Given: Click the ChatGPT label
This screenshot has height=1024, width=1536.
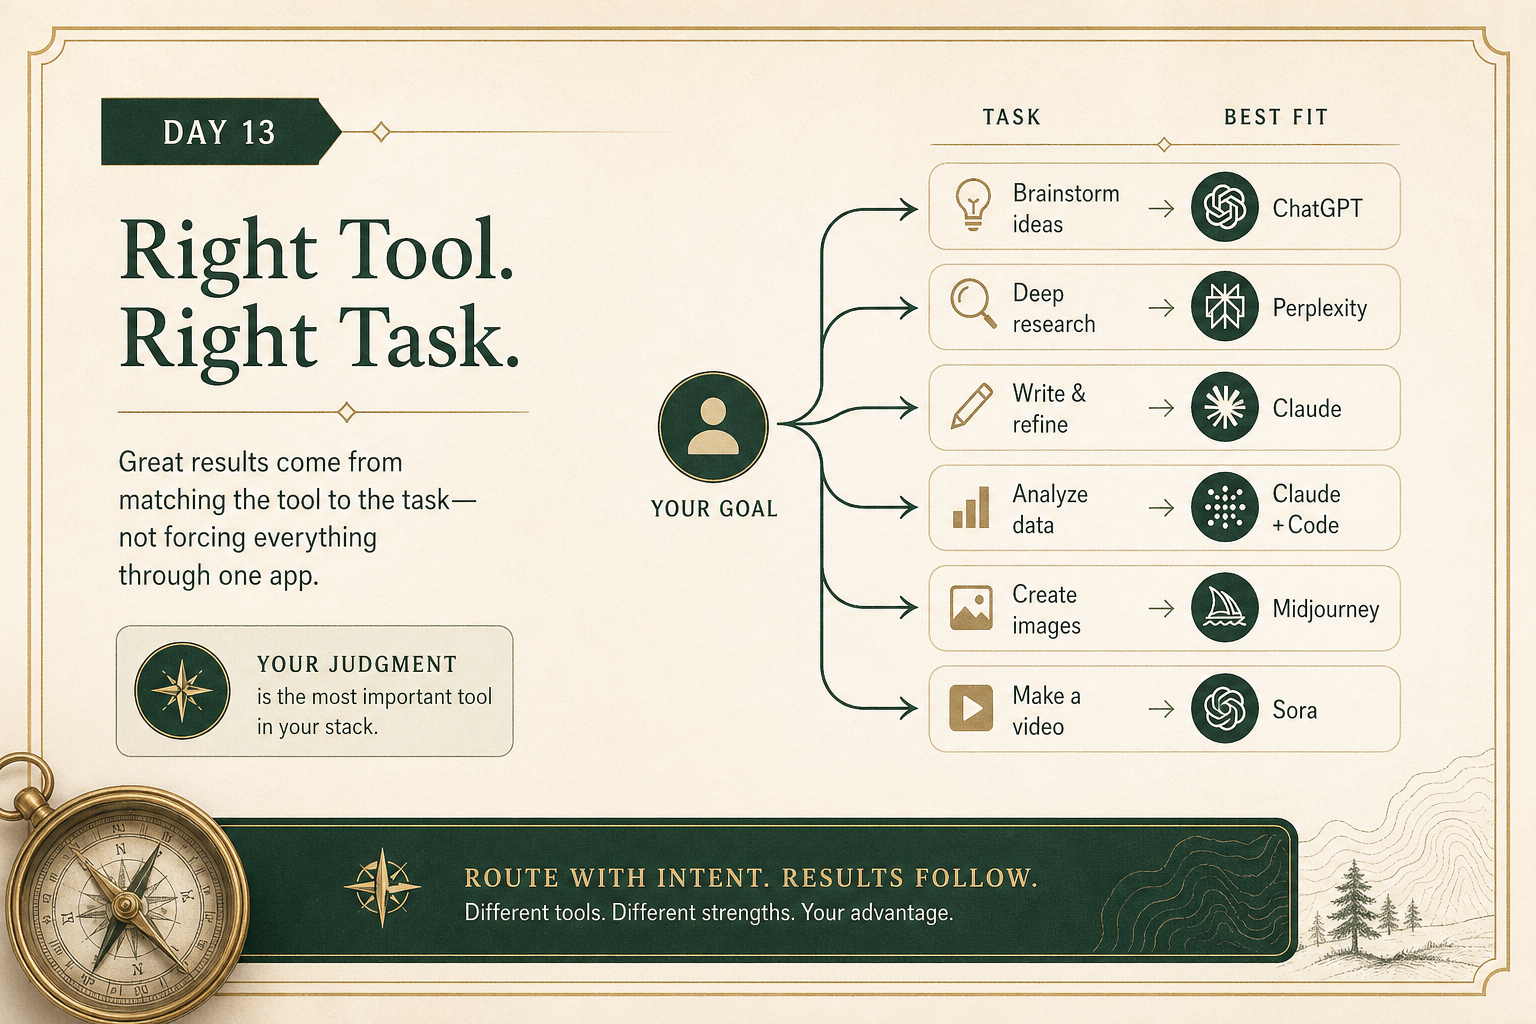Looking at the screenshot, I should [1317, 208].
